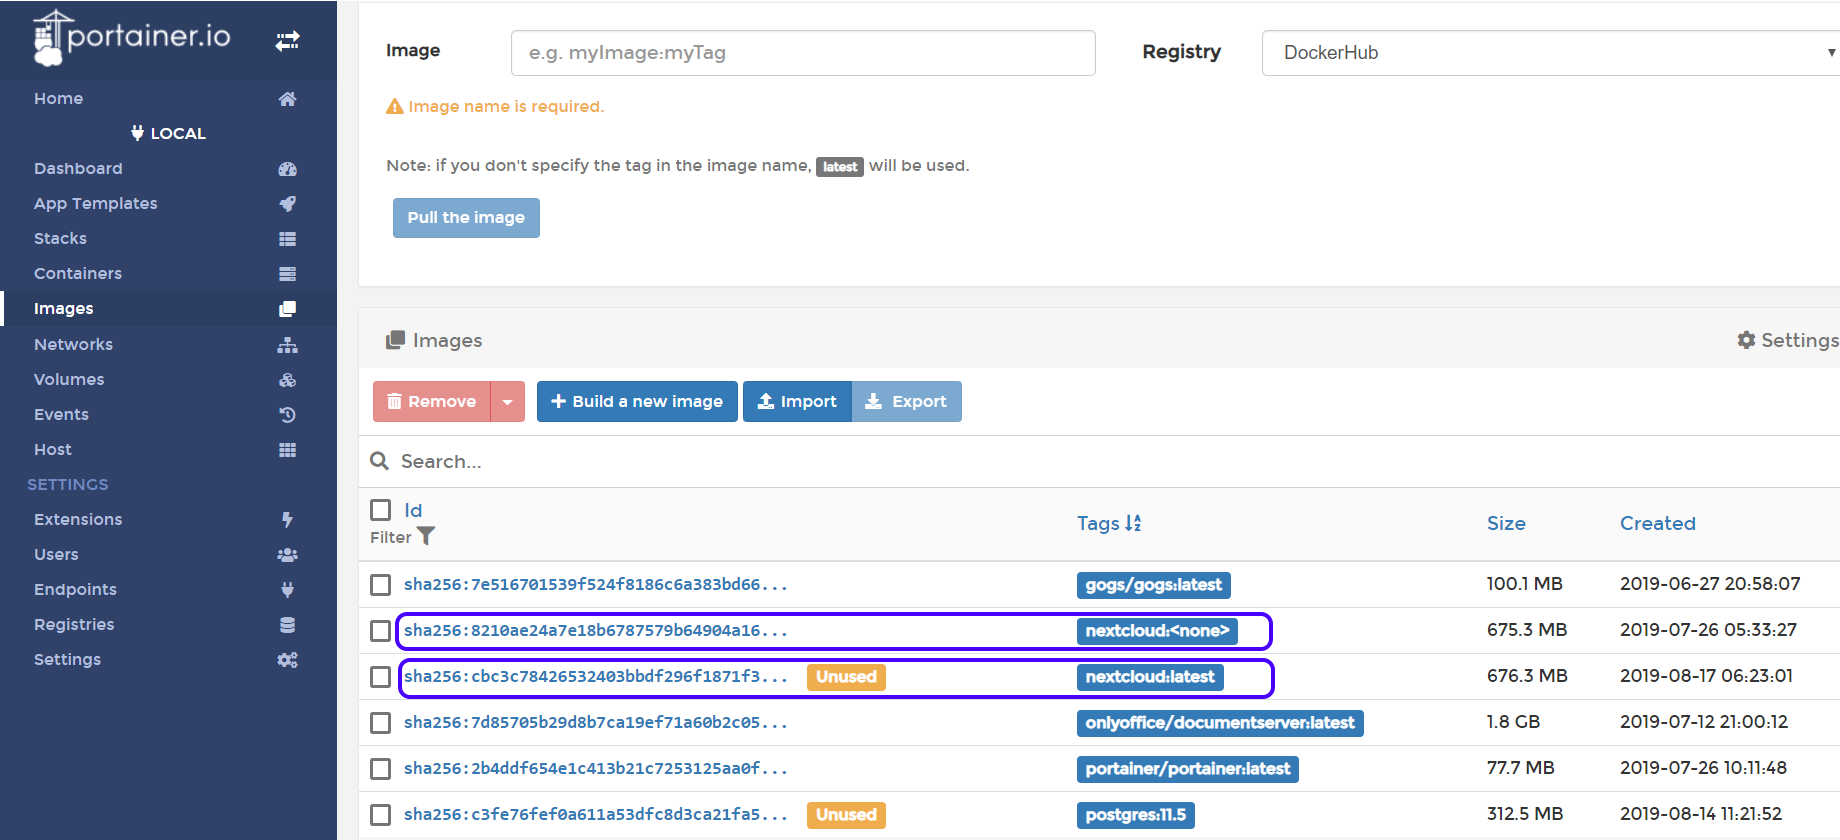Open image sha256:c3fe76fef0a6 link
This screenshot has height=840, width=1840.
pos(596,815)
